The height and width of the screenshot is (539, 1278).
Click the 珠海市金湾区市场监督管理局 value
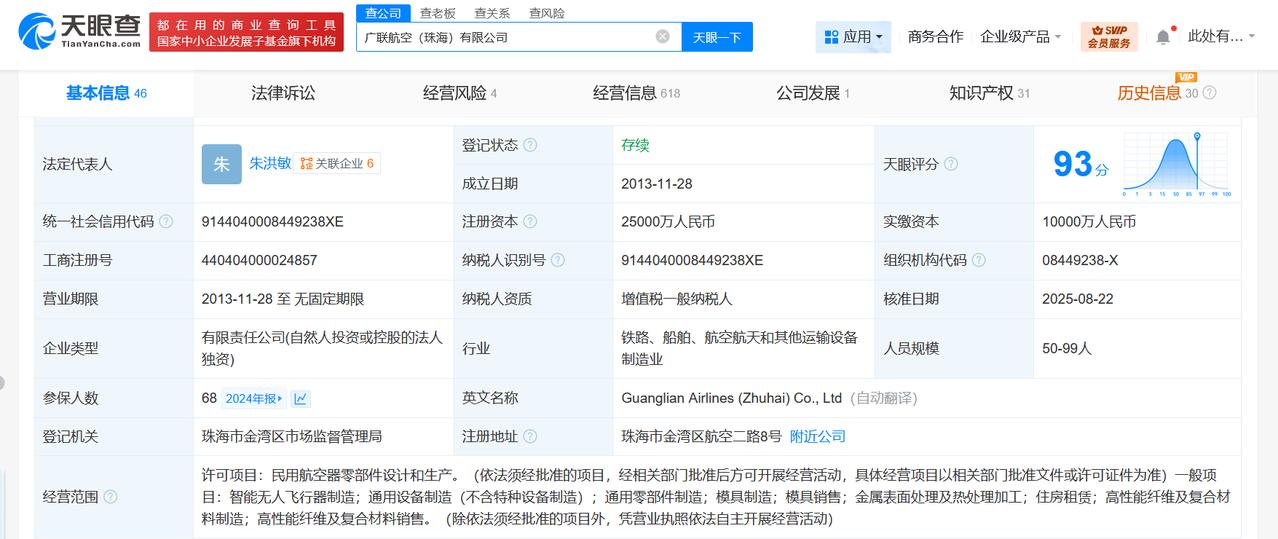coord(292,437)
